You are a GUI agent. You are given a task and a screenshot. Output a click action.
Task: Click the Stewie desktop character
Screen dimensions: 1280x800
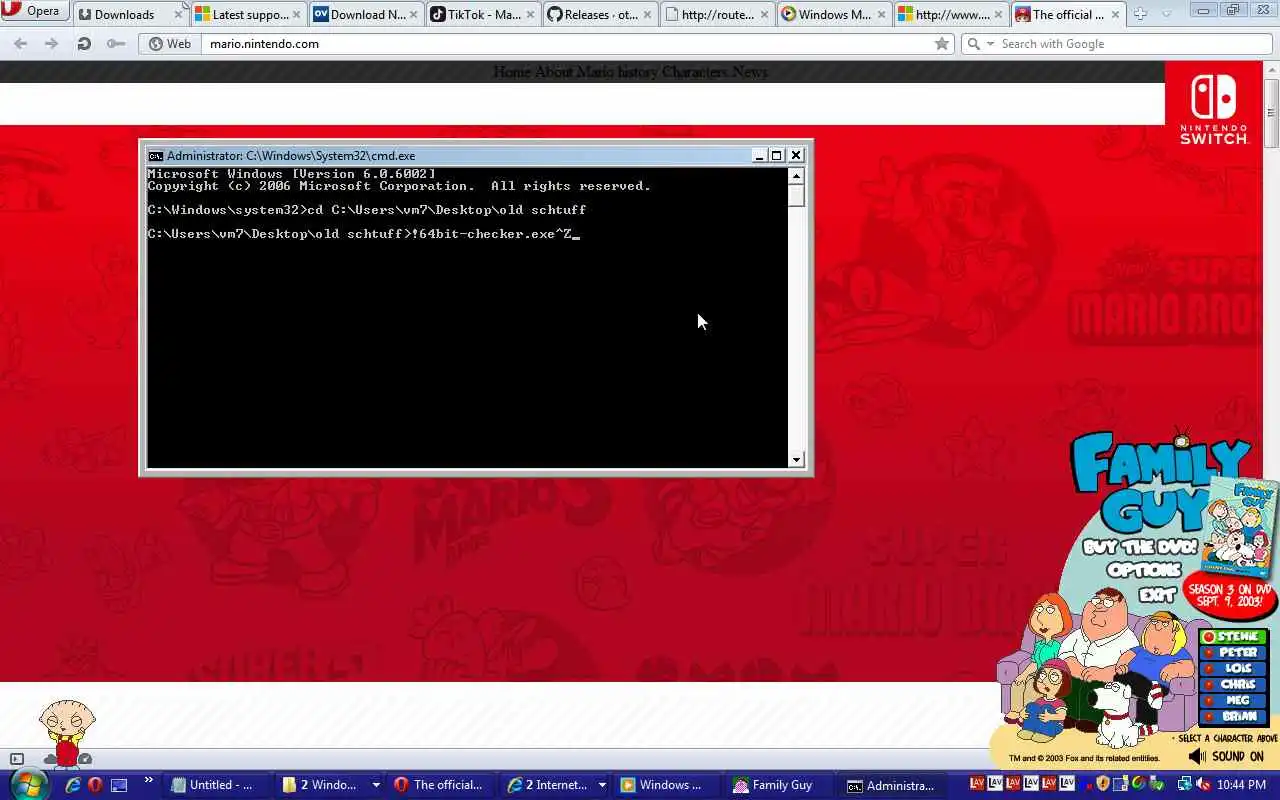pyautogui.click(x=67, y=733)
